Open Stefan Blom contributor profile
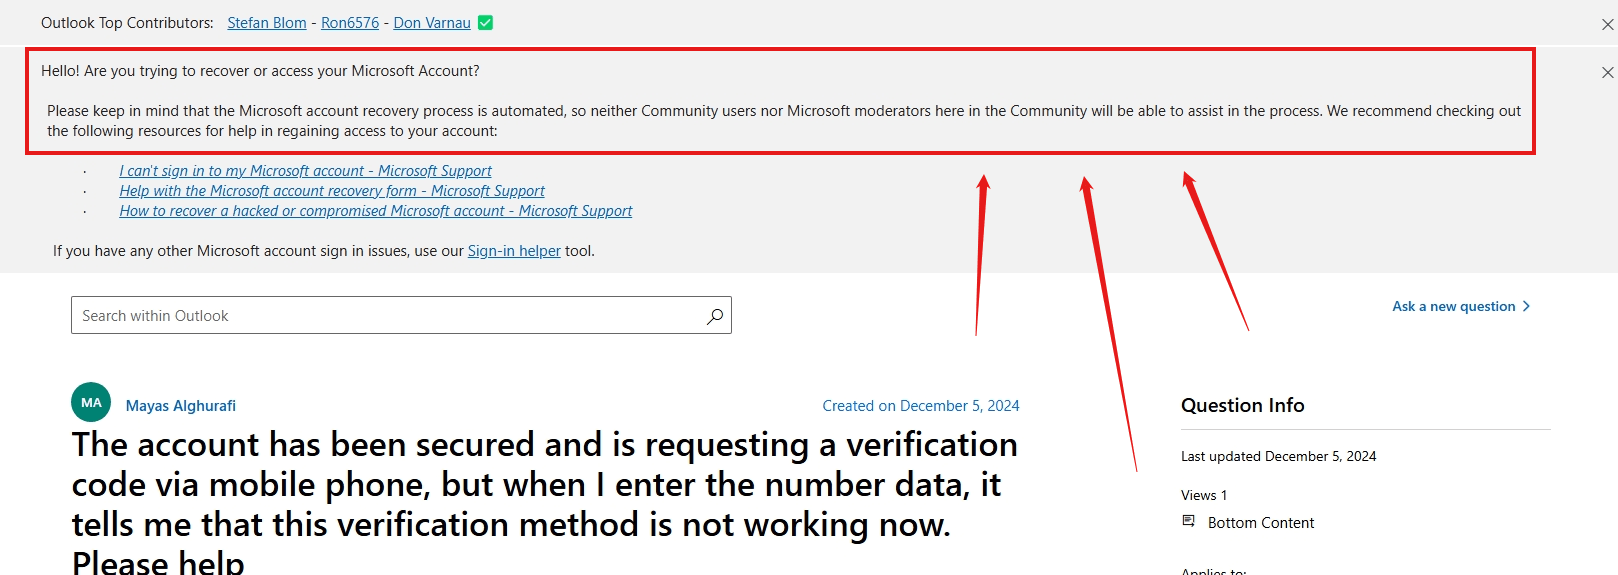The image size is (1618, 575). 267,23
